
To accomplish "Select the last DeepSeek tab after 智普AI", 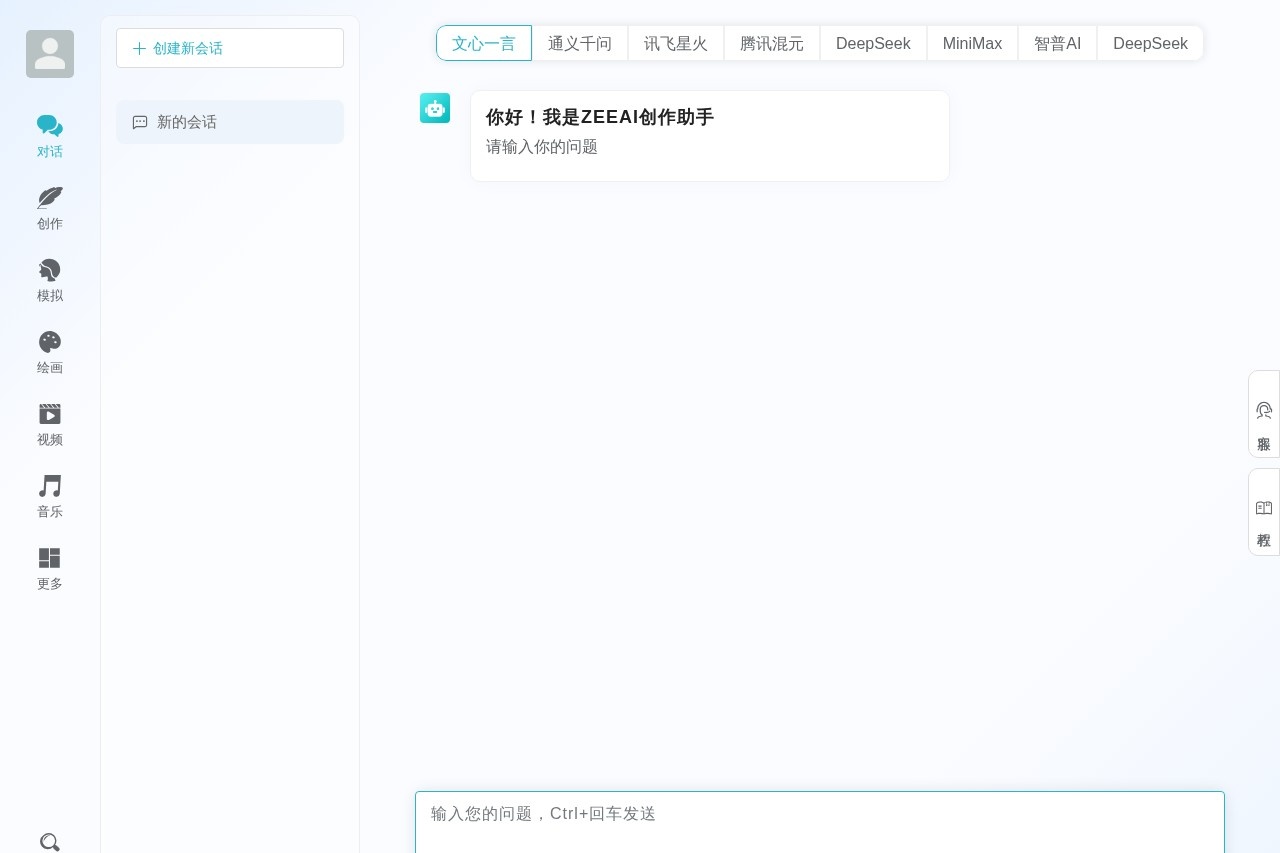I will tap(1150, 43).
